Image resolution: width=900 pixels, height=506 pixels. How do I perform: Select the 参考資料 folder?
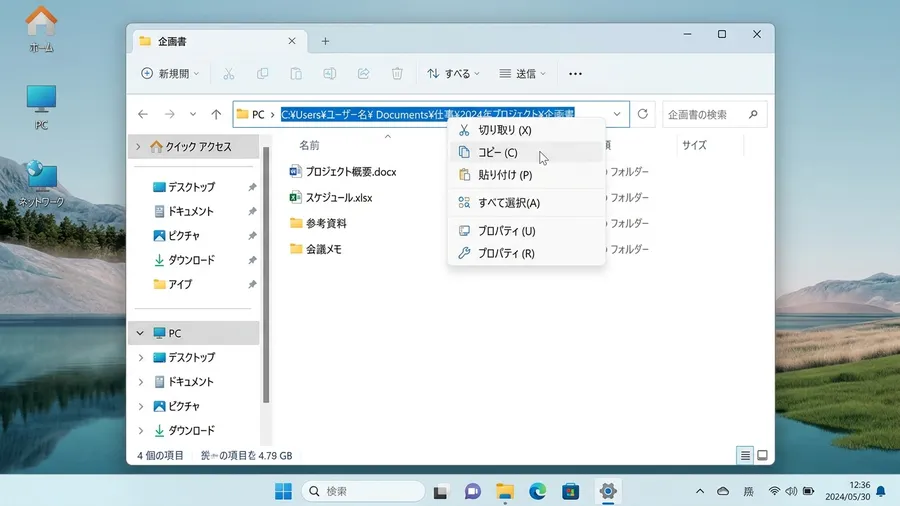click(x=318, y=223)
